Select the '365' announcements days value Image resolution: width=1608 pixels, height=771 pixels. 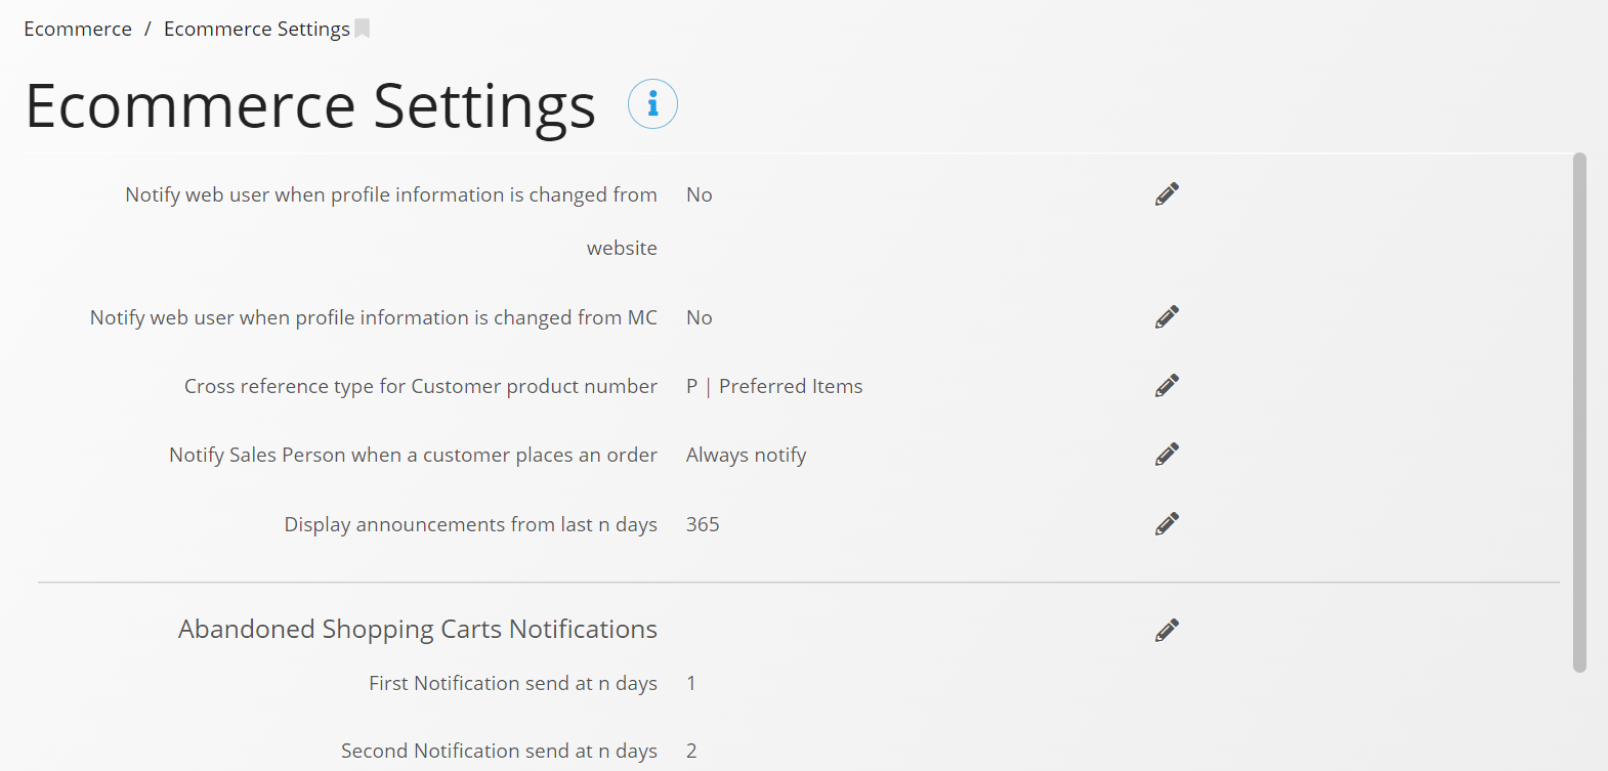pyautogui.click(x=703, y=524)
